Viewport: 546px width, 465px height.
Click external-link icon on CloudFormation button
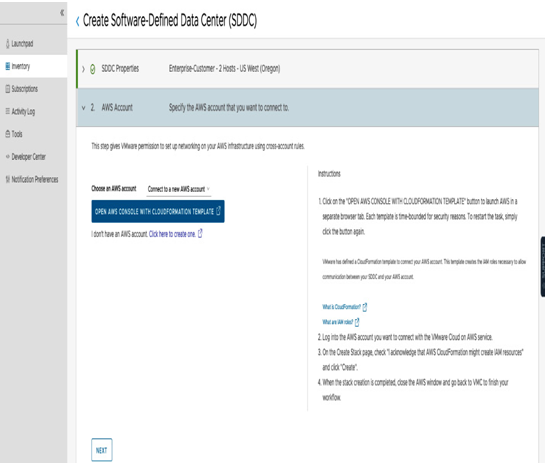[x=218, y=211]
